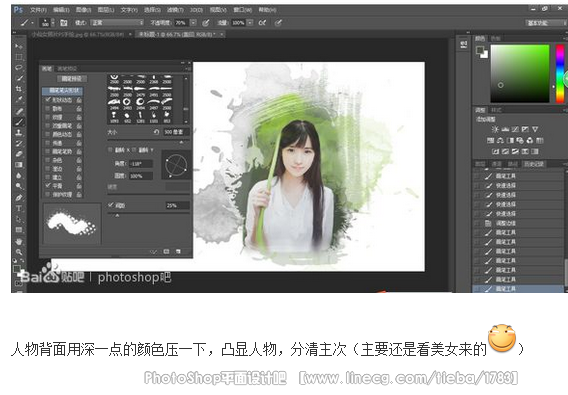The width and height of the screenshot is (568, 395).
Task: Add a Color Balance adjustment (scales icon)
Action: [501, 140]
